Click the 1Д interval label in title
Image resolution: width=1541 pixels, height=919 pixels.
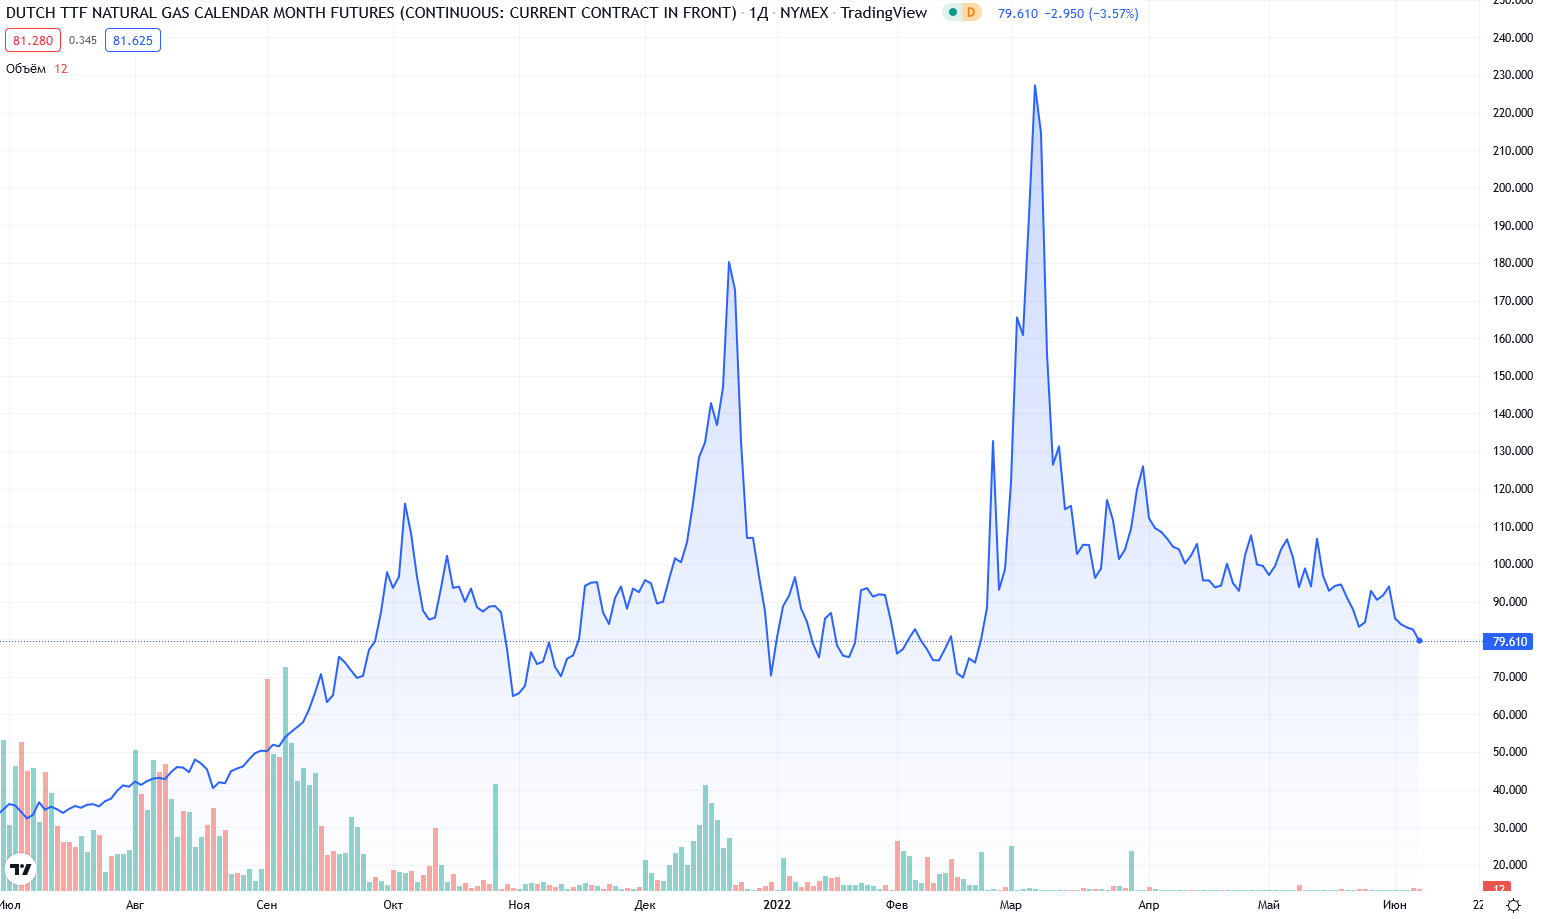(758, 13)
